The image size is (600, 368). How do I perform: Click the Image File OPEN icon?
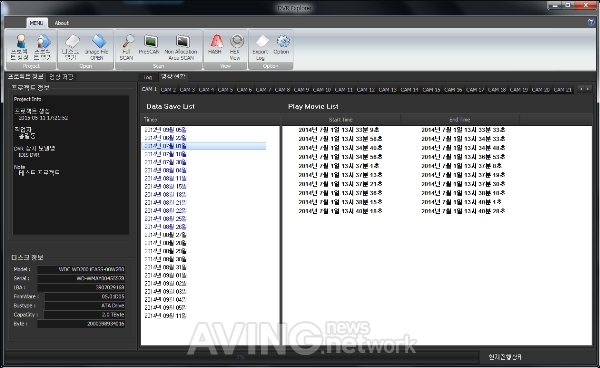click(97, 47)
